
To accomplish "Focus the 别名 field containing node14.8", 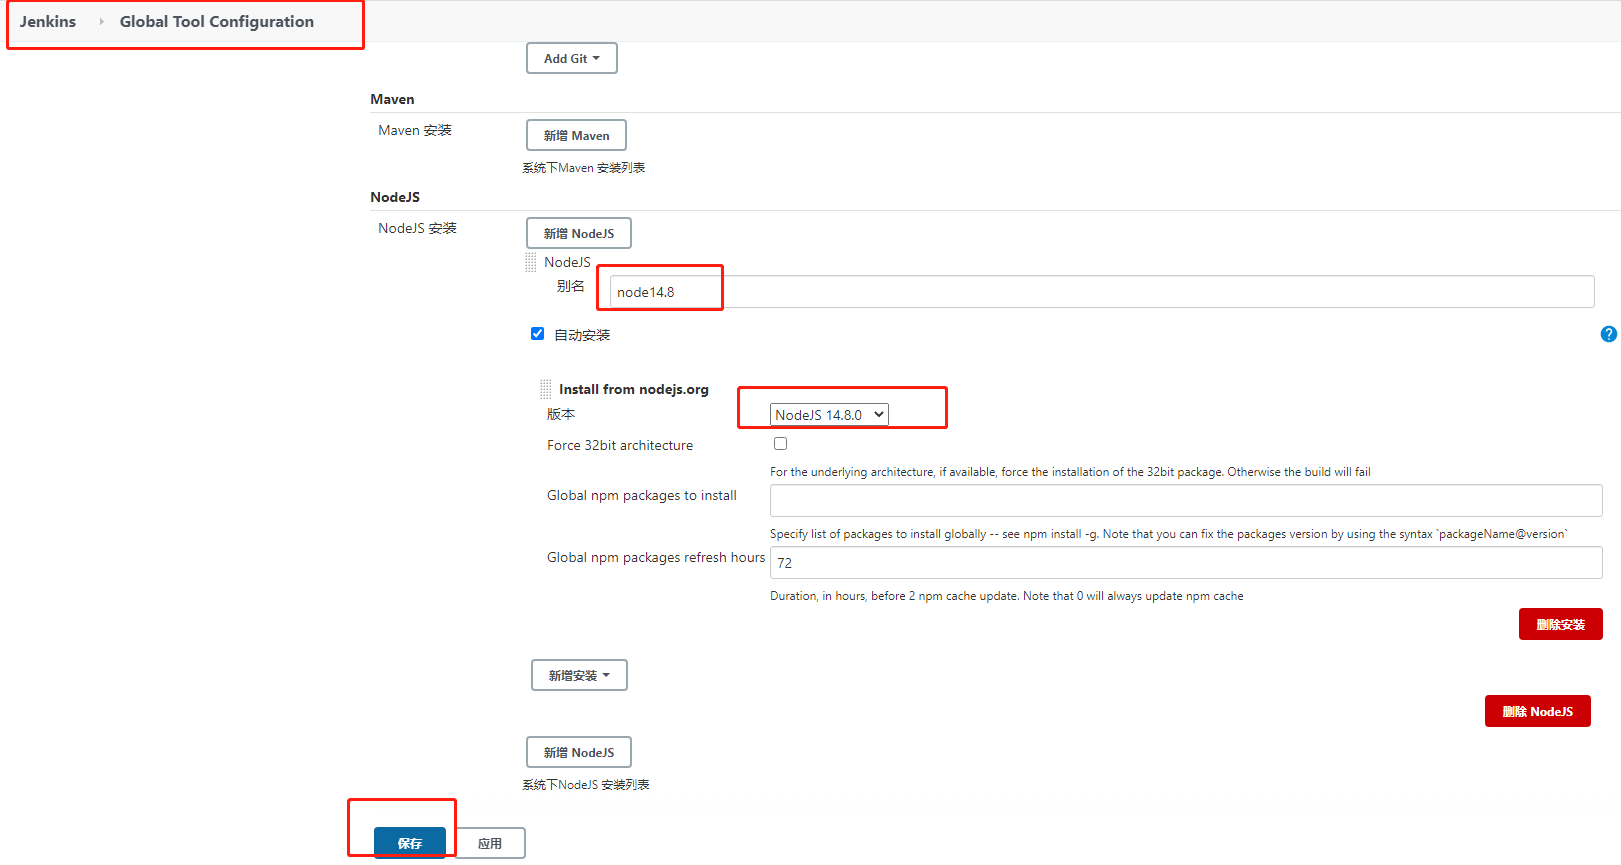I will (1102, 292).
